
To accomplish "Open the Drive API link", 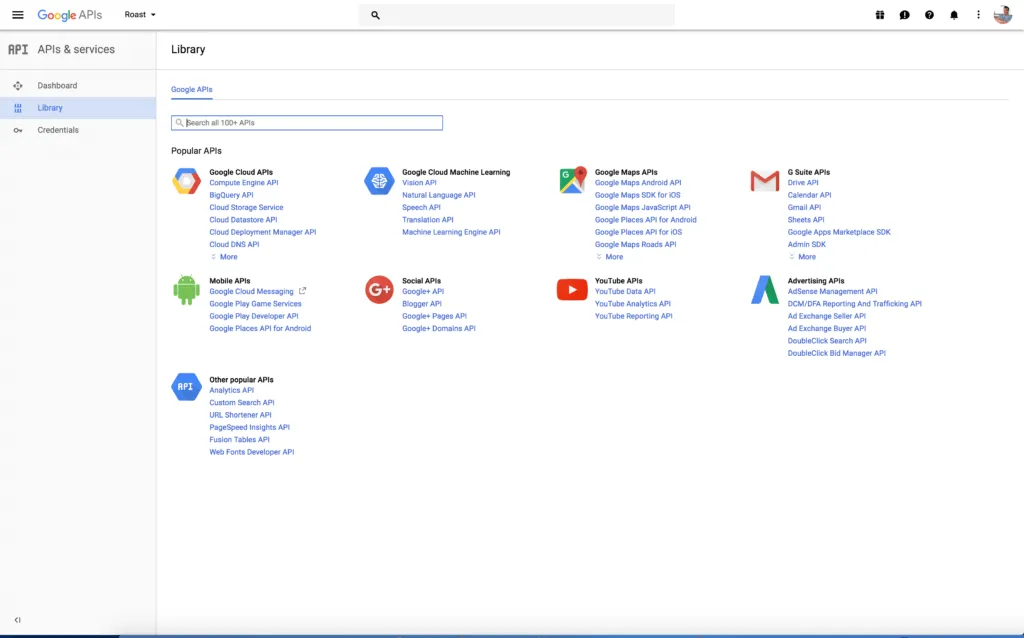I will point(803,183).
